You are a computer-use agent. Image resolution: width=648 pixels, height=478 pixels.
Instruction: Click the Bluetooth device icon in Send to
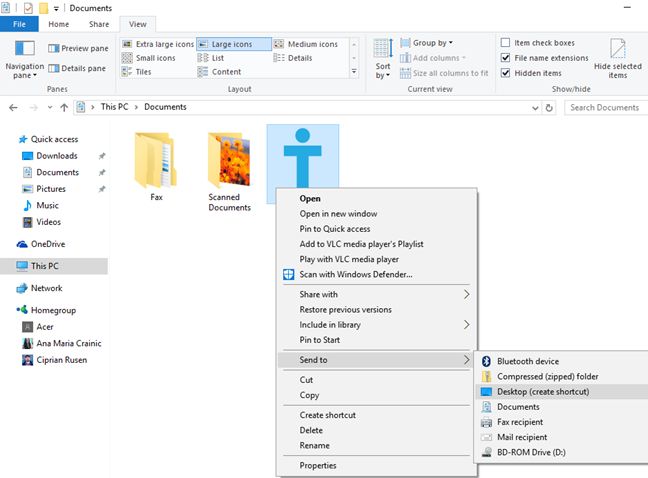tap(487, 361)
